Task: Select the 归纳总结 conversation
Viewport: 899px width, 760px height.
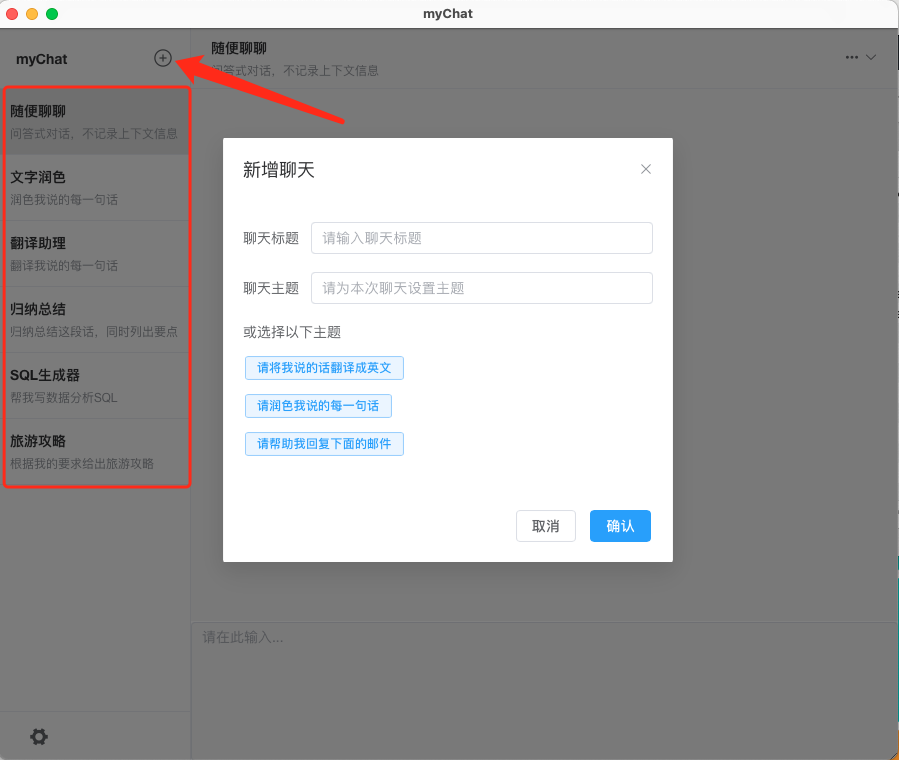Action: pos(95,319)
